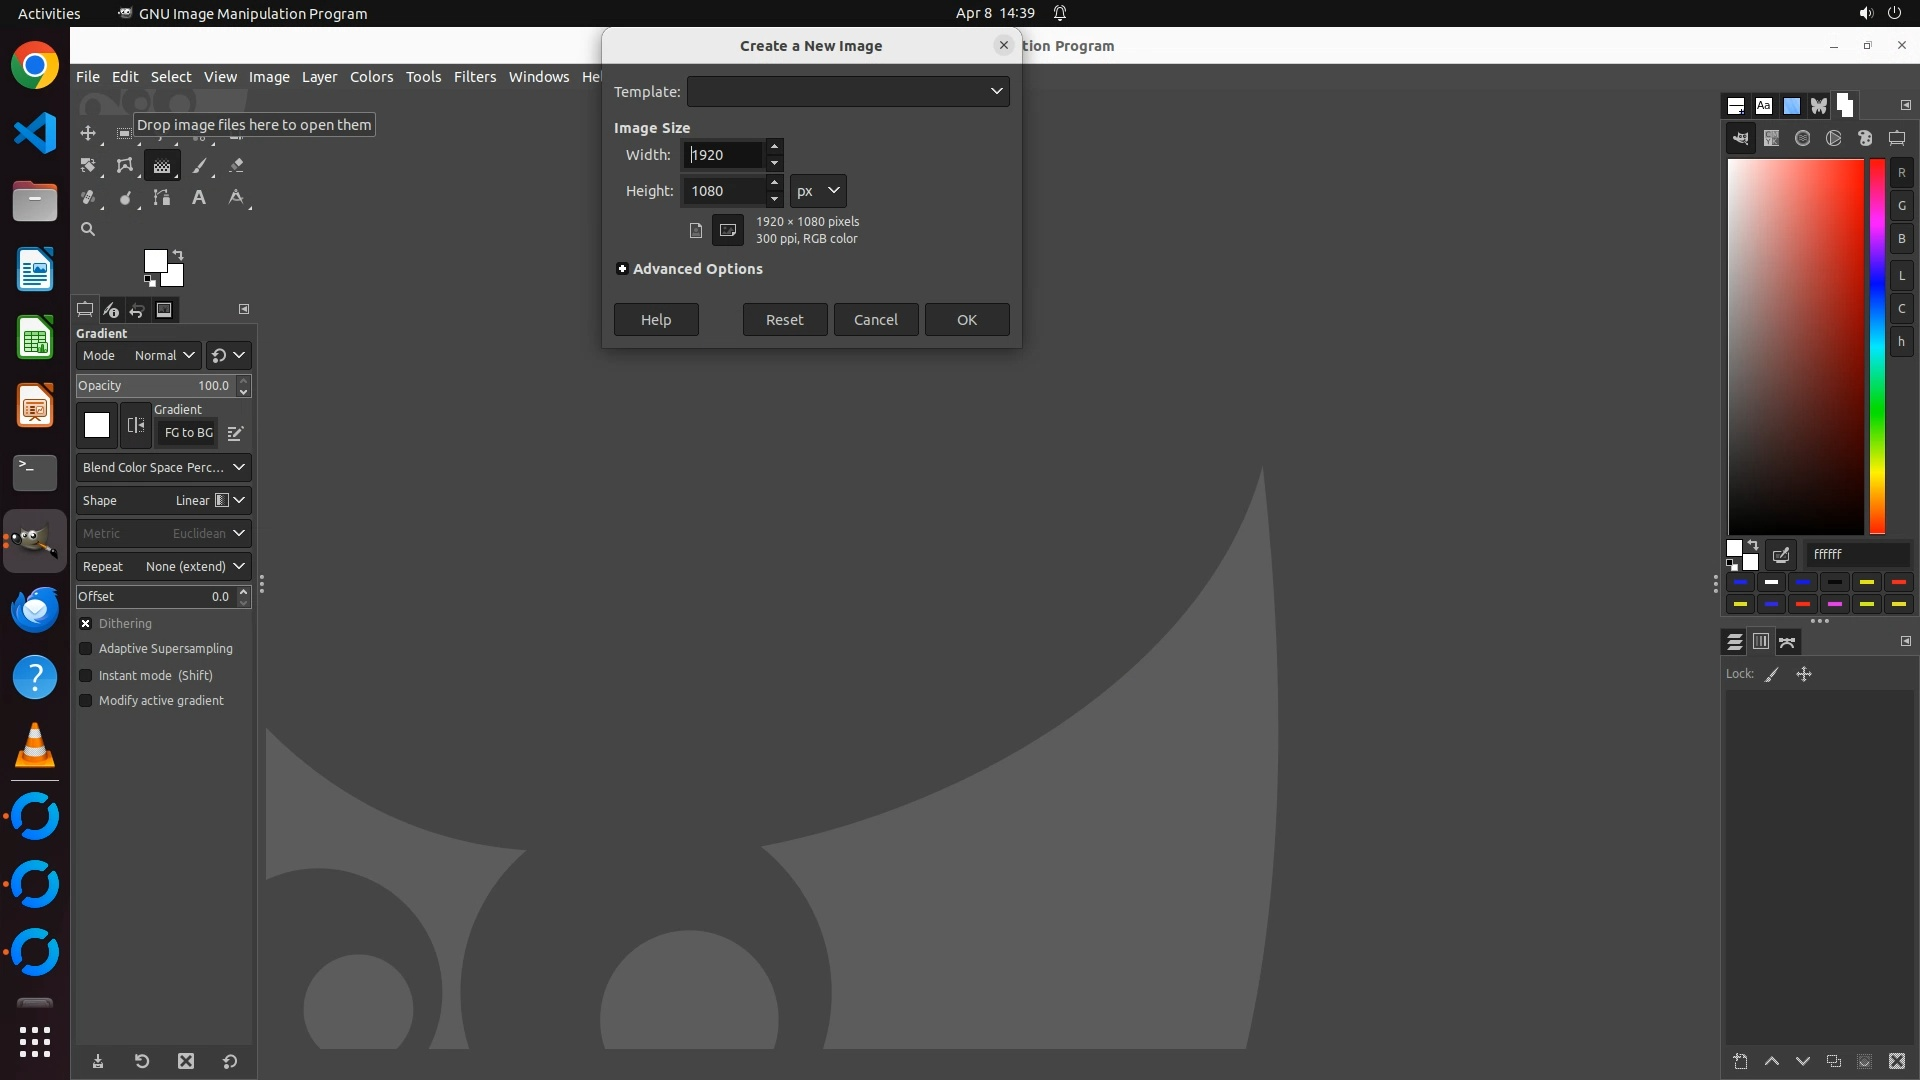The width and height of the screenshot is (1920, 1080).
Task: Select the Paths tool
Action: click(x=162, y=198)
